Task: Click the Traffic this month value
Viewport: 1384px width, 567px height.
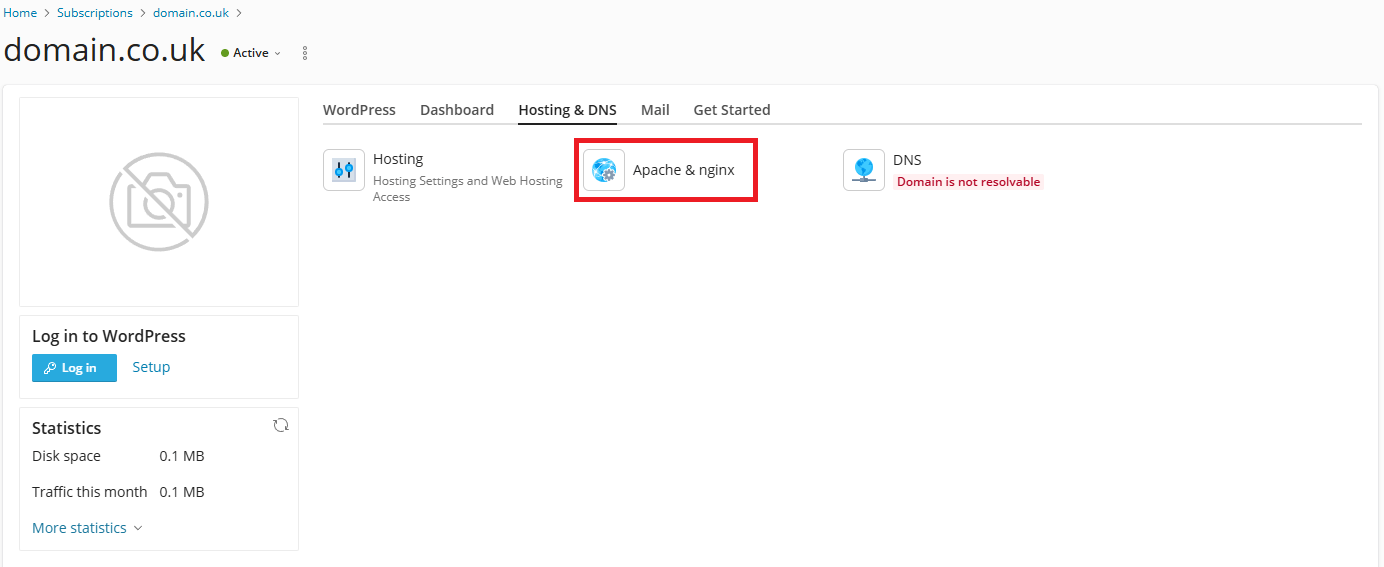Action: click(182, 492)
